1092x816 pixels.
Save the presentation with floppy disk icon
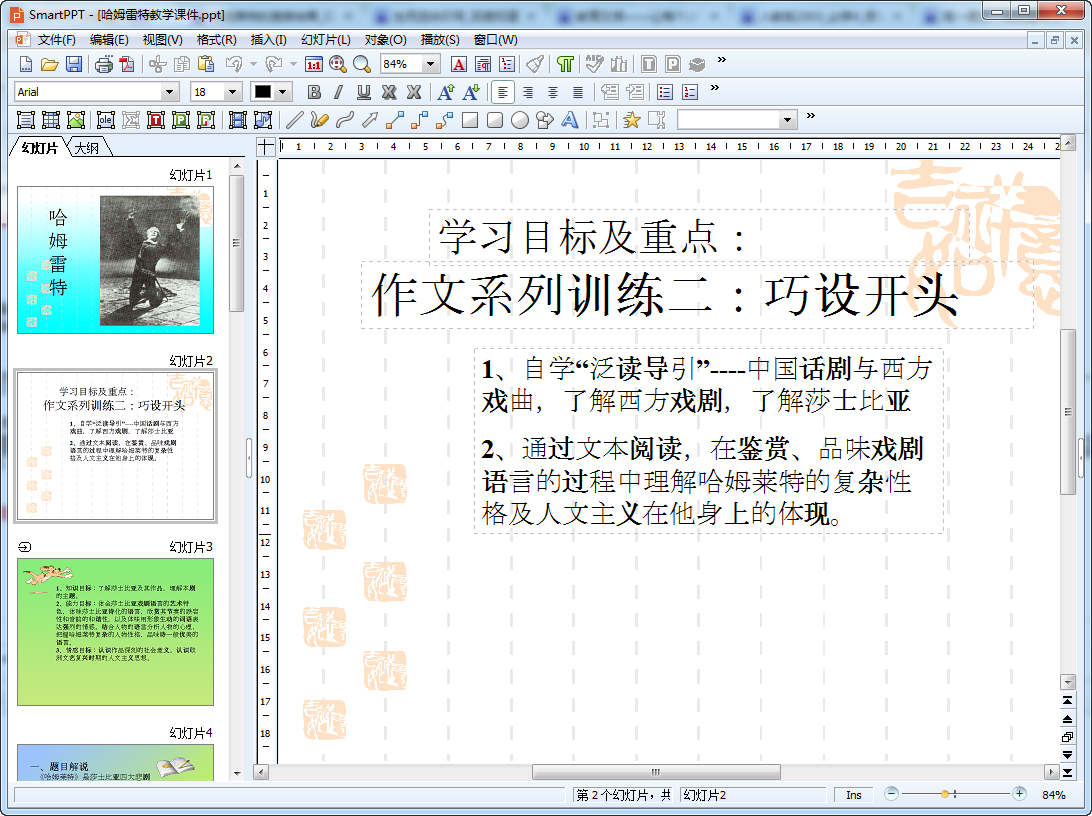pos(73,65)
